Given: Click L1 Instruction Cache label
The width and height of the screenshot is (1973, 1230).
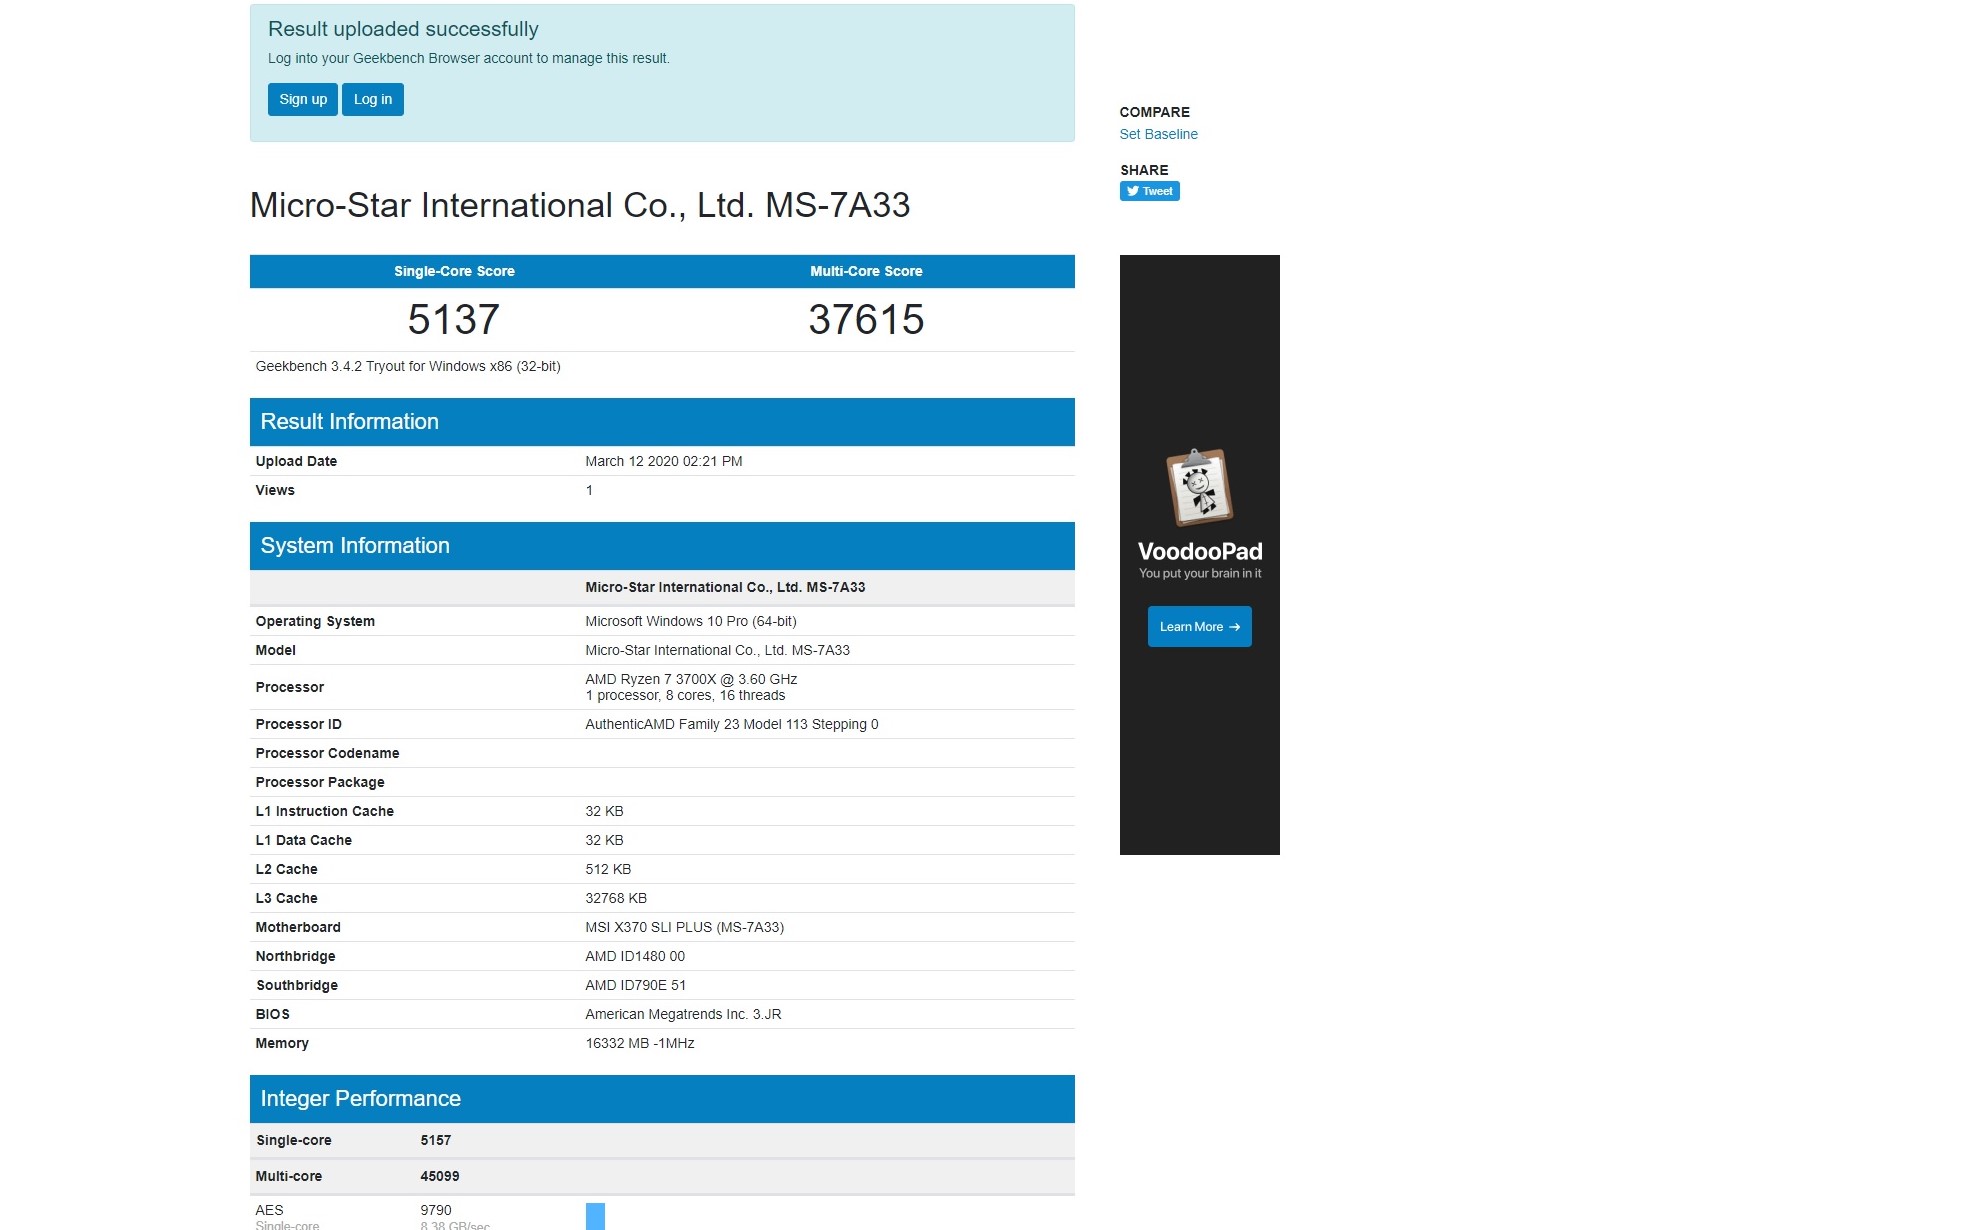Looking at the screenshot, I should pyautogui.click(x=325, y=811).
